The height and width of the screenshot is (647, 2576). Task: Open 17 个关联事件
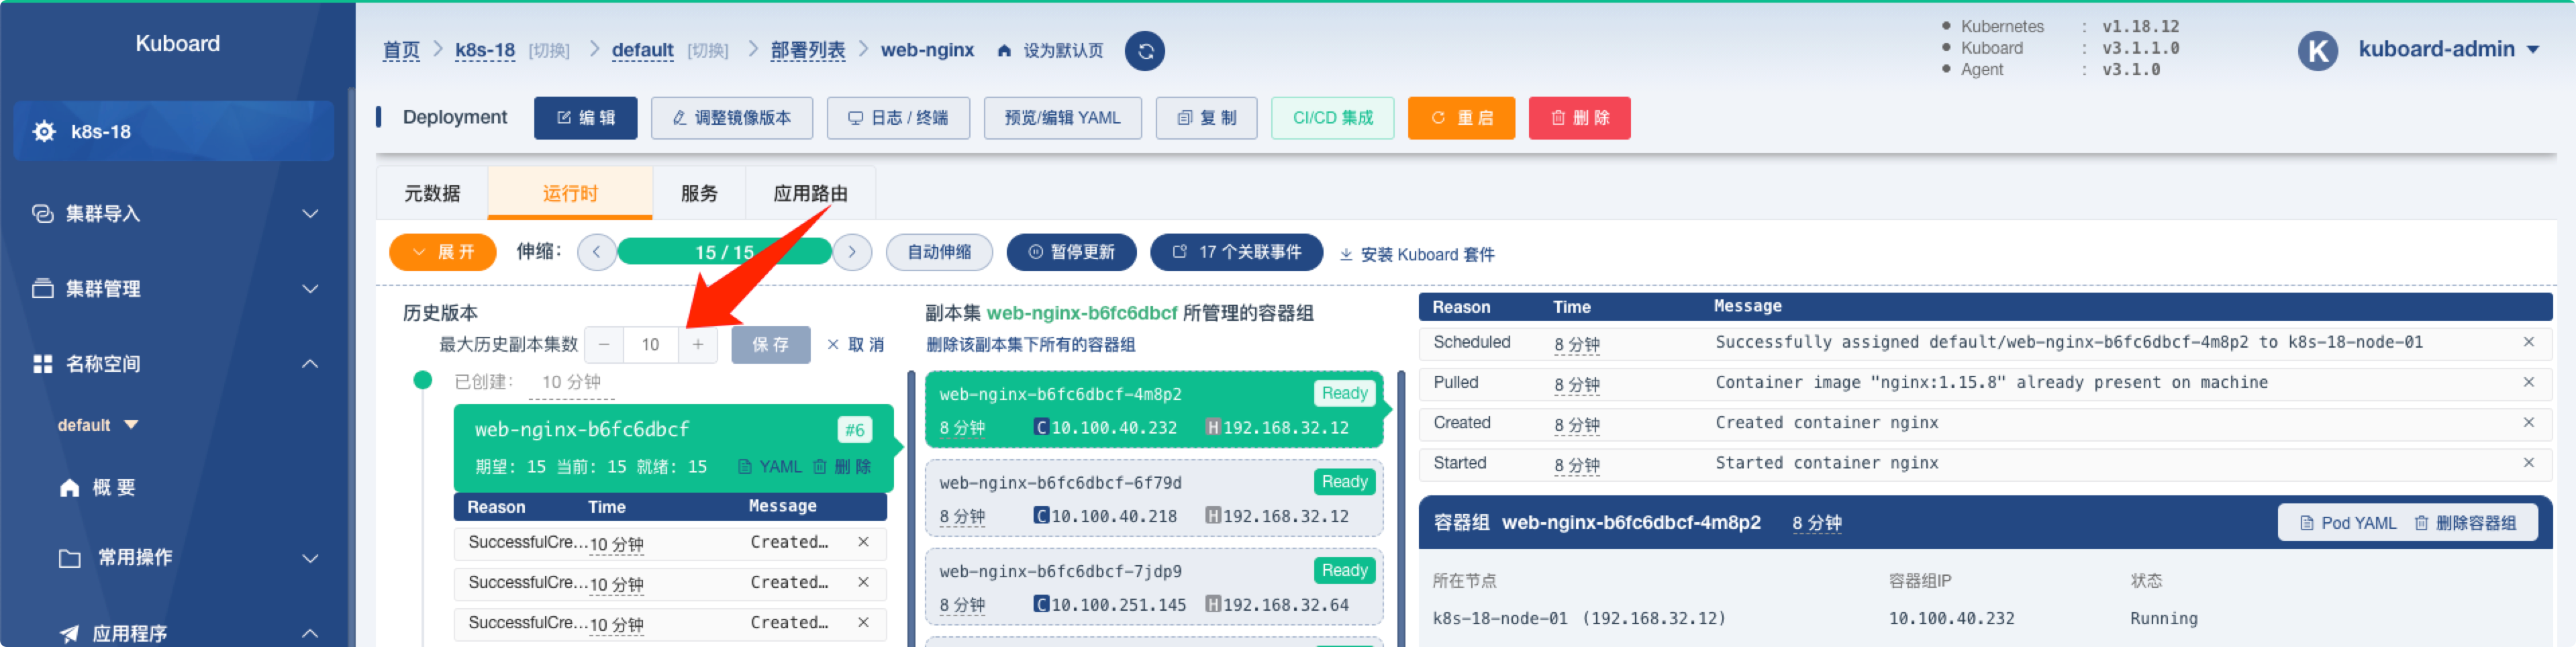1236,252
